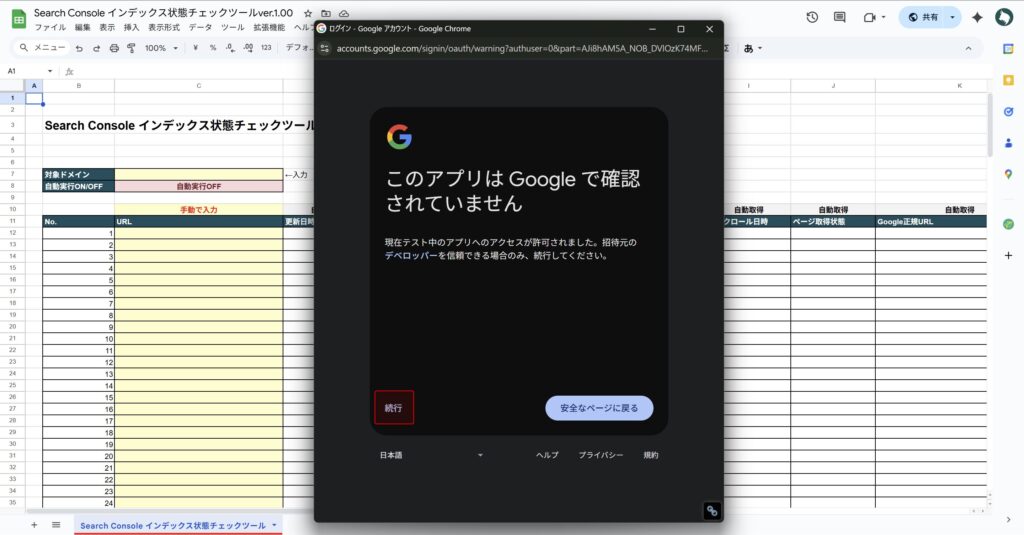Expand the 共有 share options arrow
1024x535 pixels.
[x=952, y=17]
